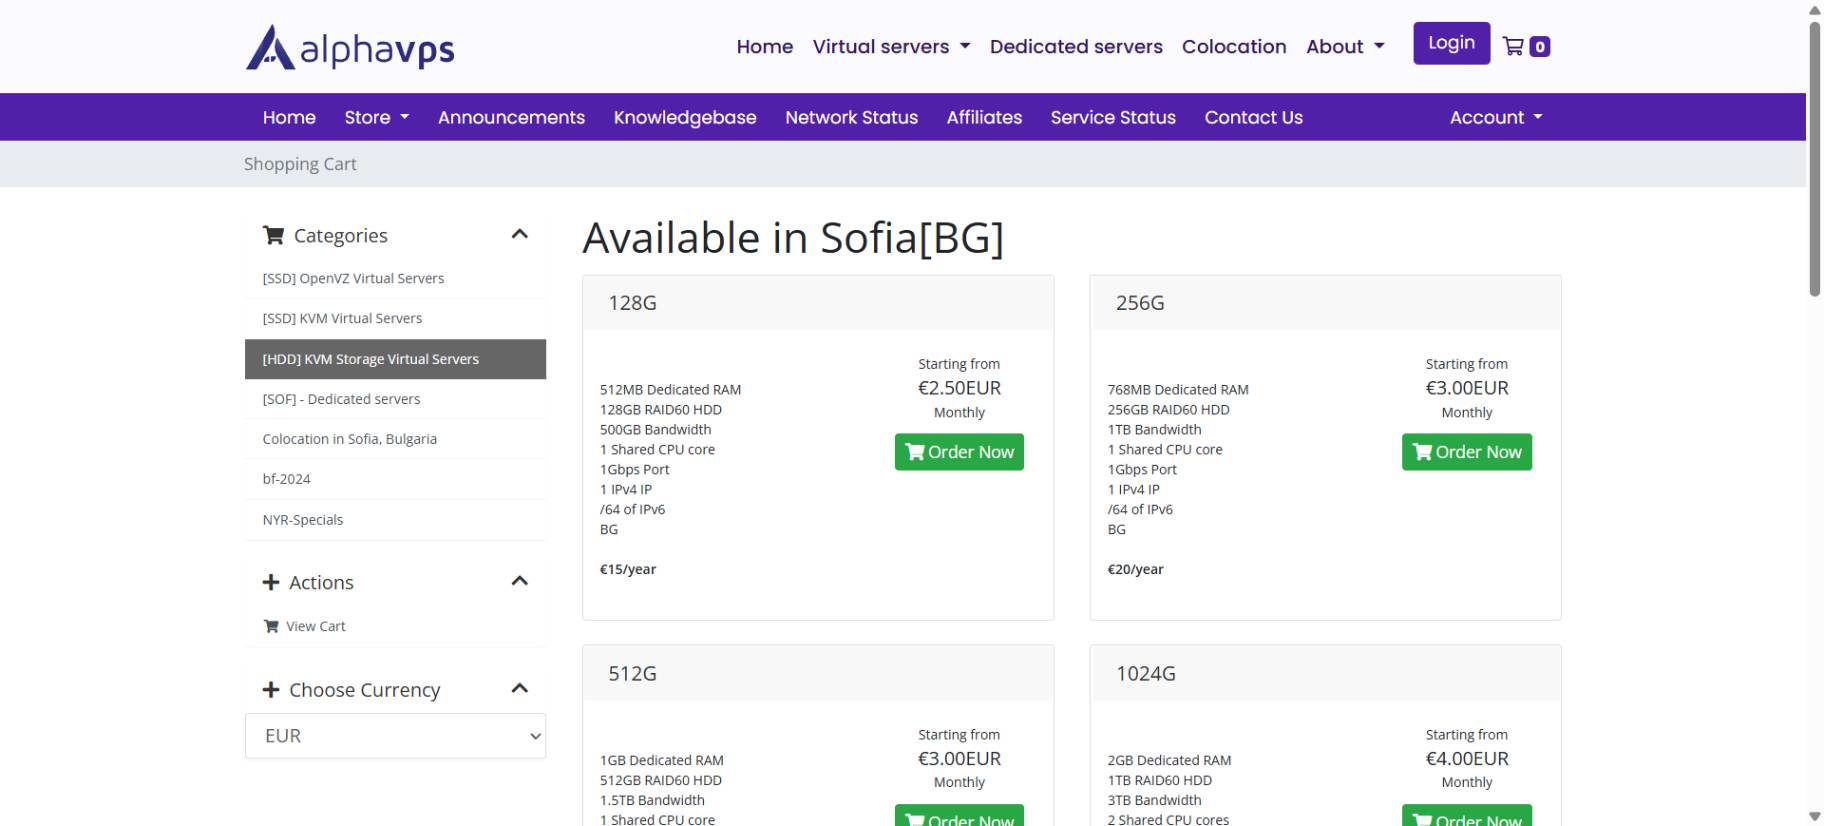Go to Home in top navigation
The image size is (1824, 826).
764,46
